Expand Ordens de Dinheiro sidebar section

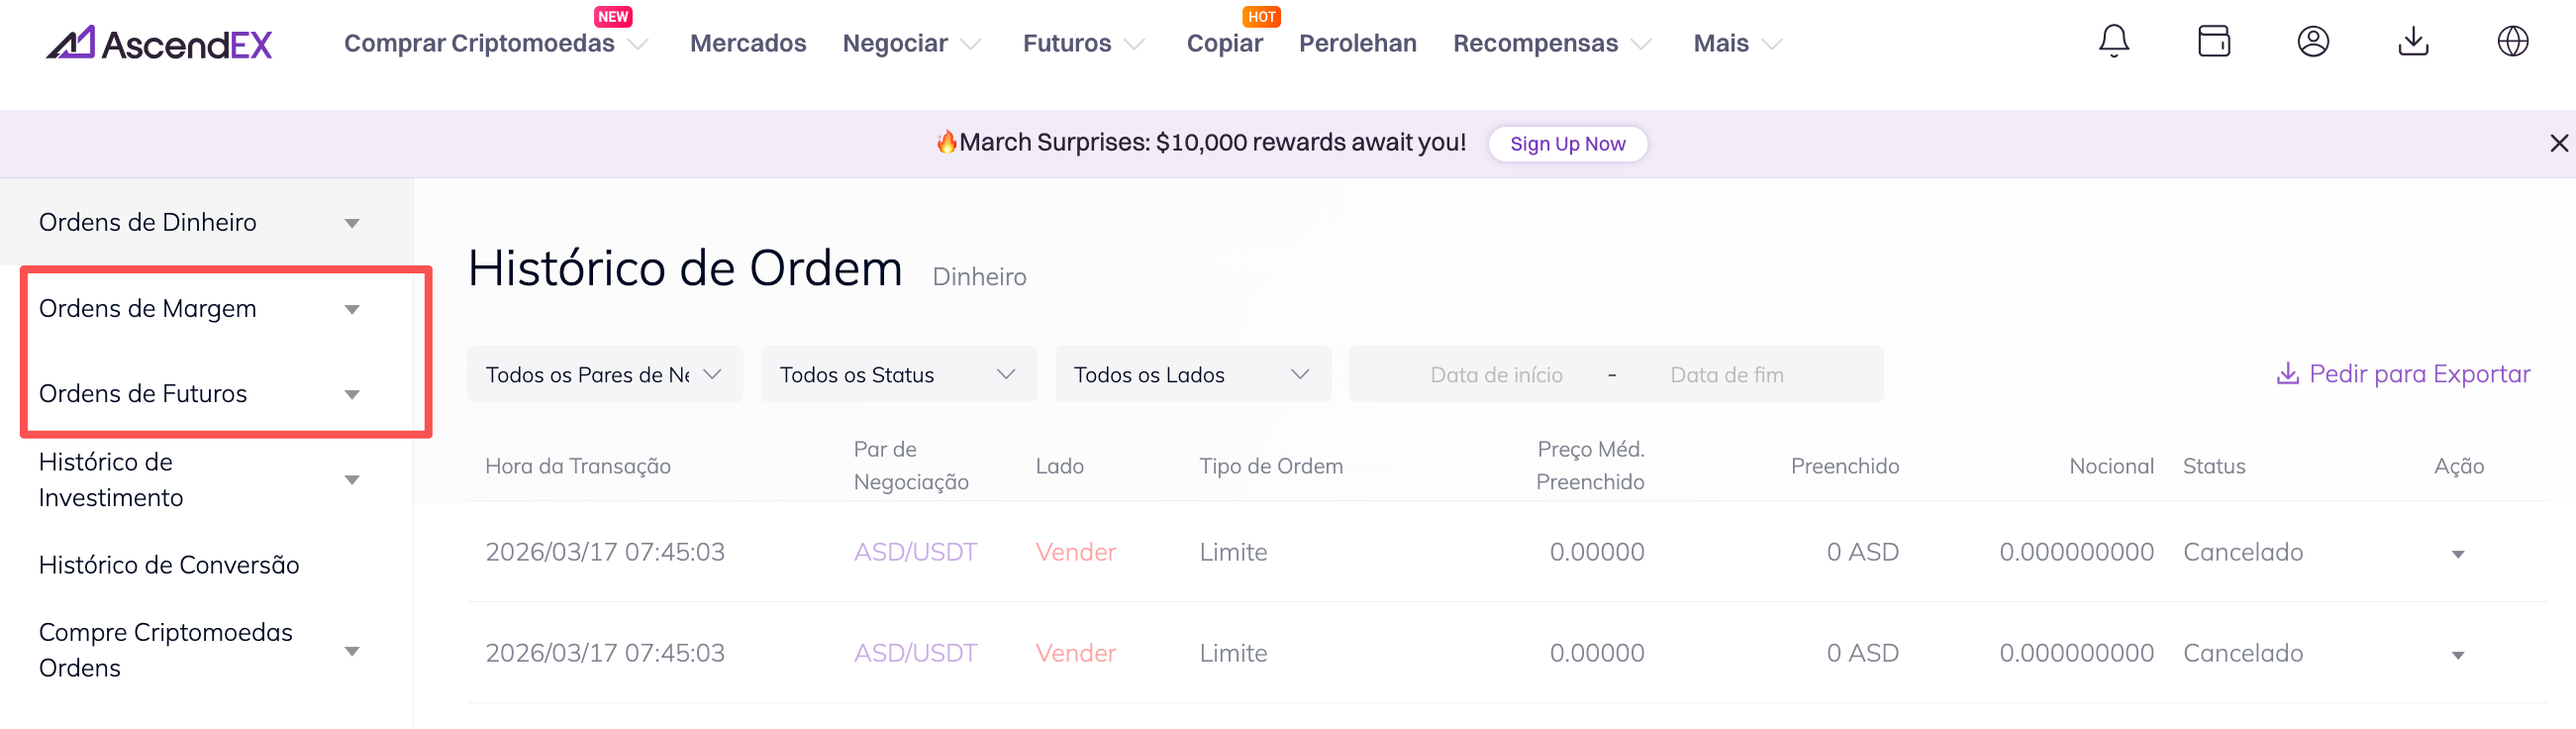351,223
